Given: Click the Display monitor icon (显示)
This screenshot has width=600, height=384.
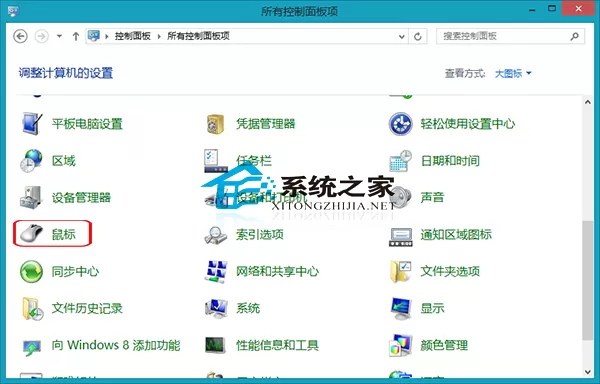Looking at the screenshot, I should (401, 308).
